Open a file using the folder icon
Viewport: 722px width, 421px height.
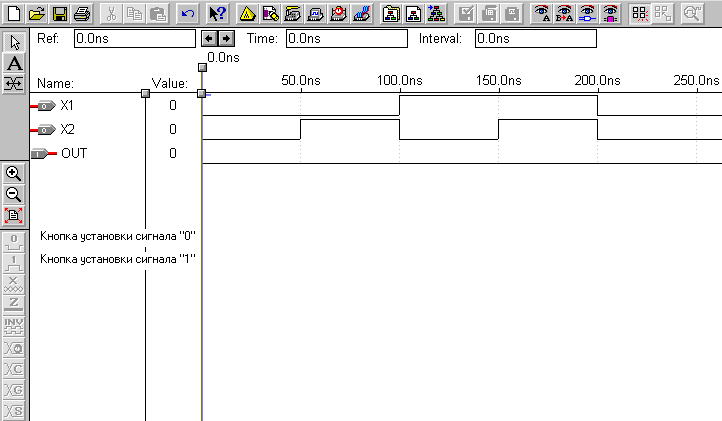[36, 14]
